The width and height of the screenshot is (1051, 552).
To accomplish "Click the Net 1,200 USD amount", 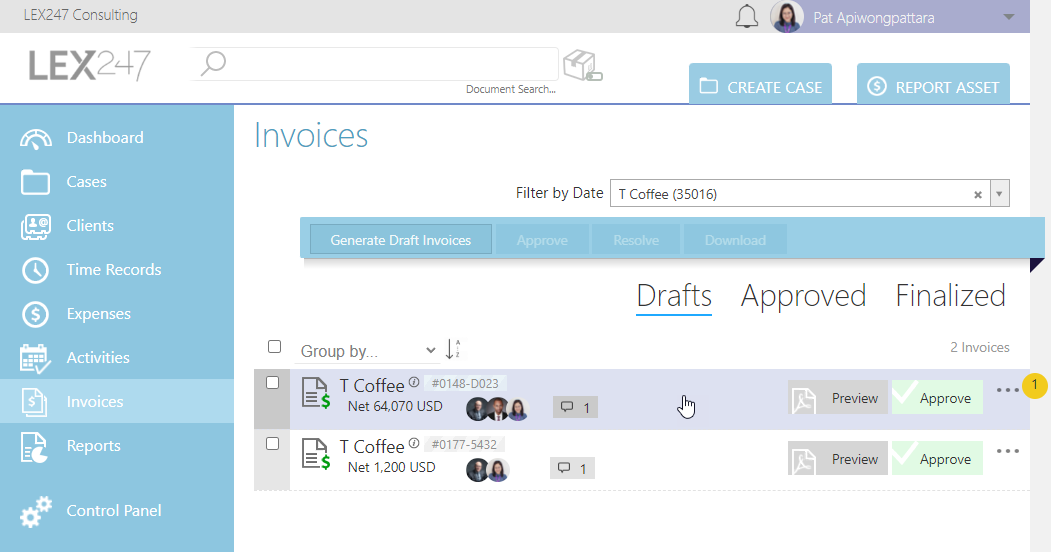I will coord(391,467).
